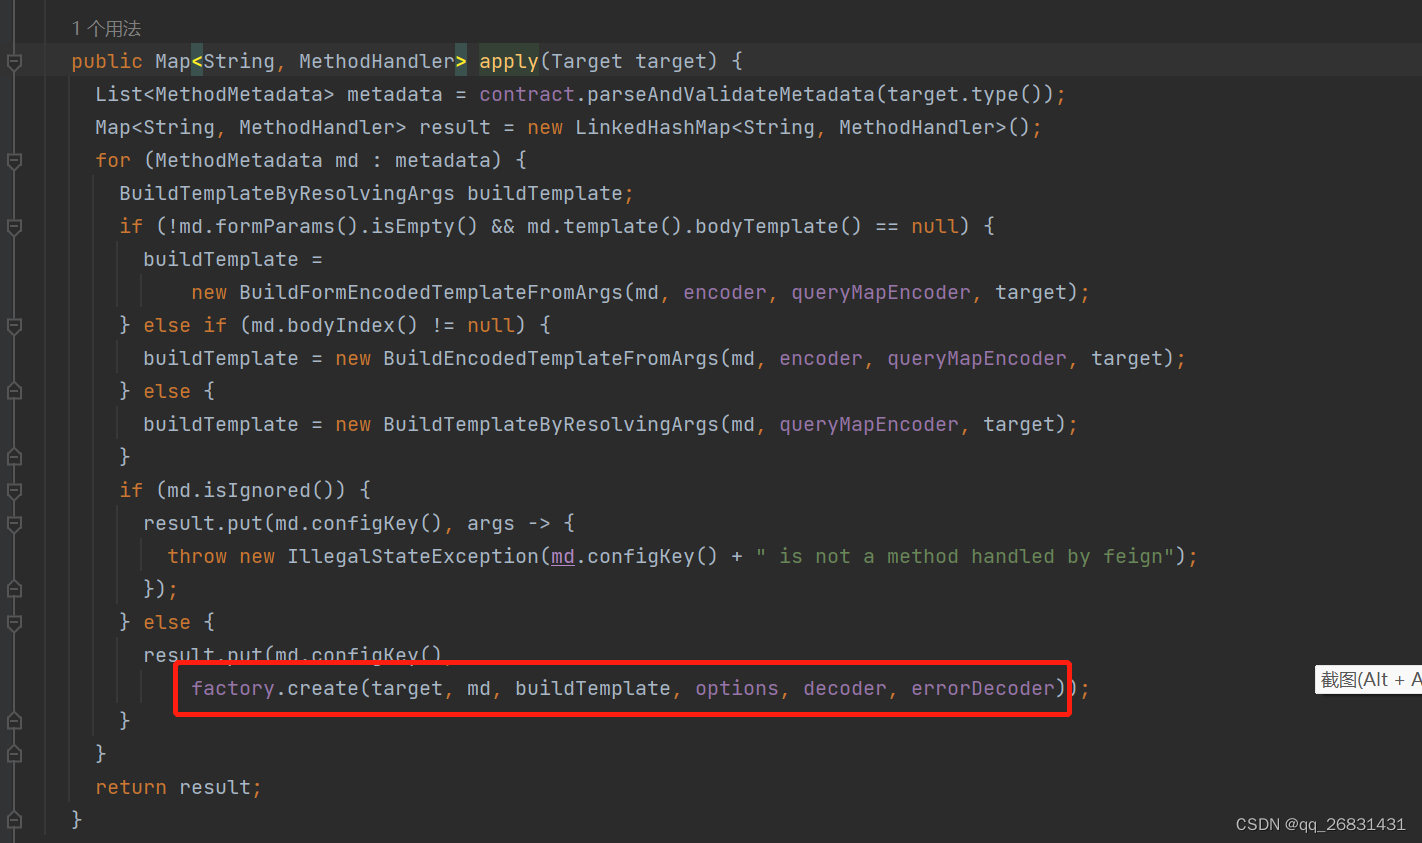The width and height of the screenshot is (1422, 843).
Task: Click the BuildFormEncodedTemplateFromArgs constructor name
Action: (x=431, y=293)
